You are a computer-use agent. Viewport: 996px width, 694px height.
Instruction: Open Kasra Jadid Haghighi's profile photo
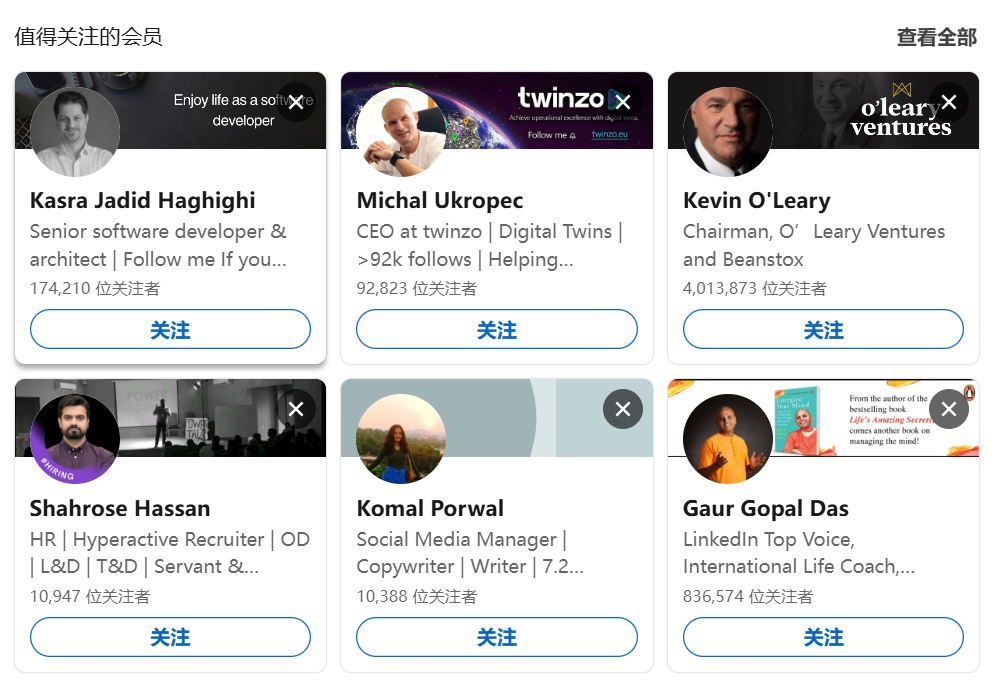pyautogui.click(x=75, y=131)
